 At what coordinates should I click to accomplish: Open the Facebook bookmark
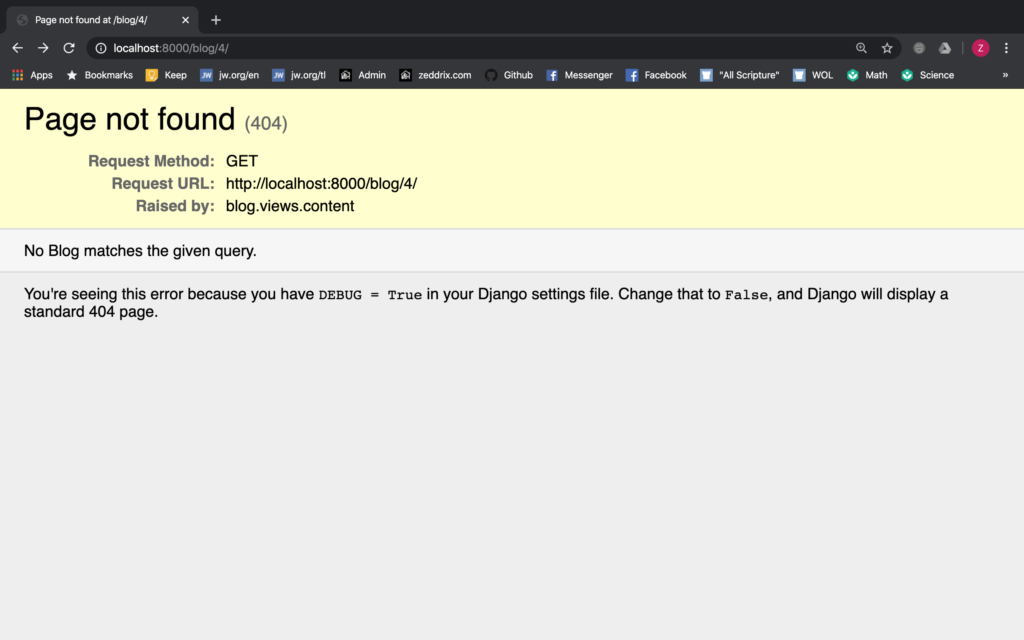click(656, 75)
